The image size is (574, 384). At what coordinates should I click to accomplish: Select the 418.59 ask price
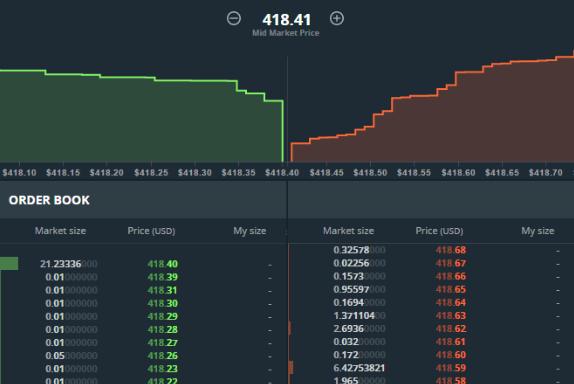click(x=451, y=368)
